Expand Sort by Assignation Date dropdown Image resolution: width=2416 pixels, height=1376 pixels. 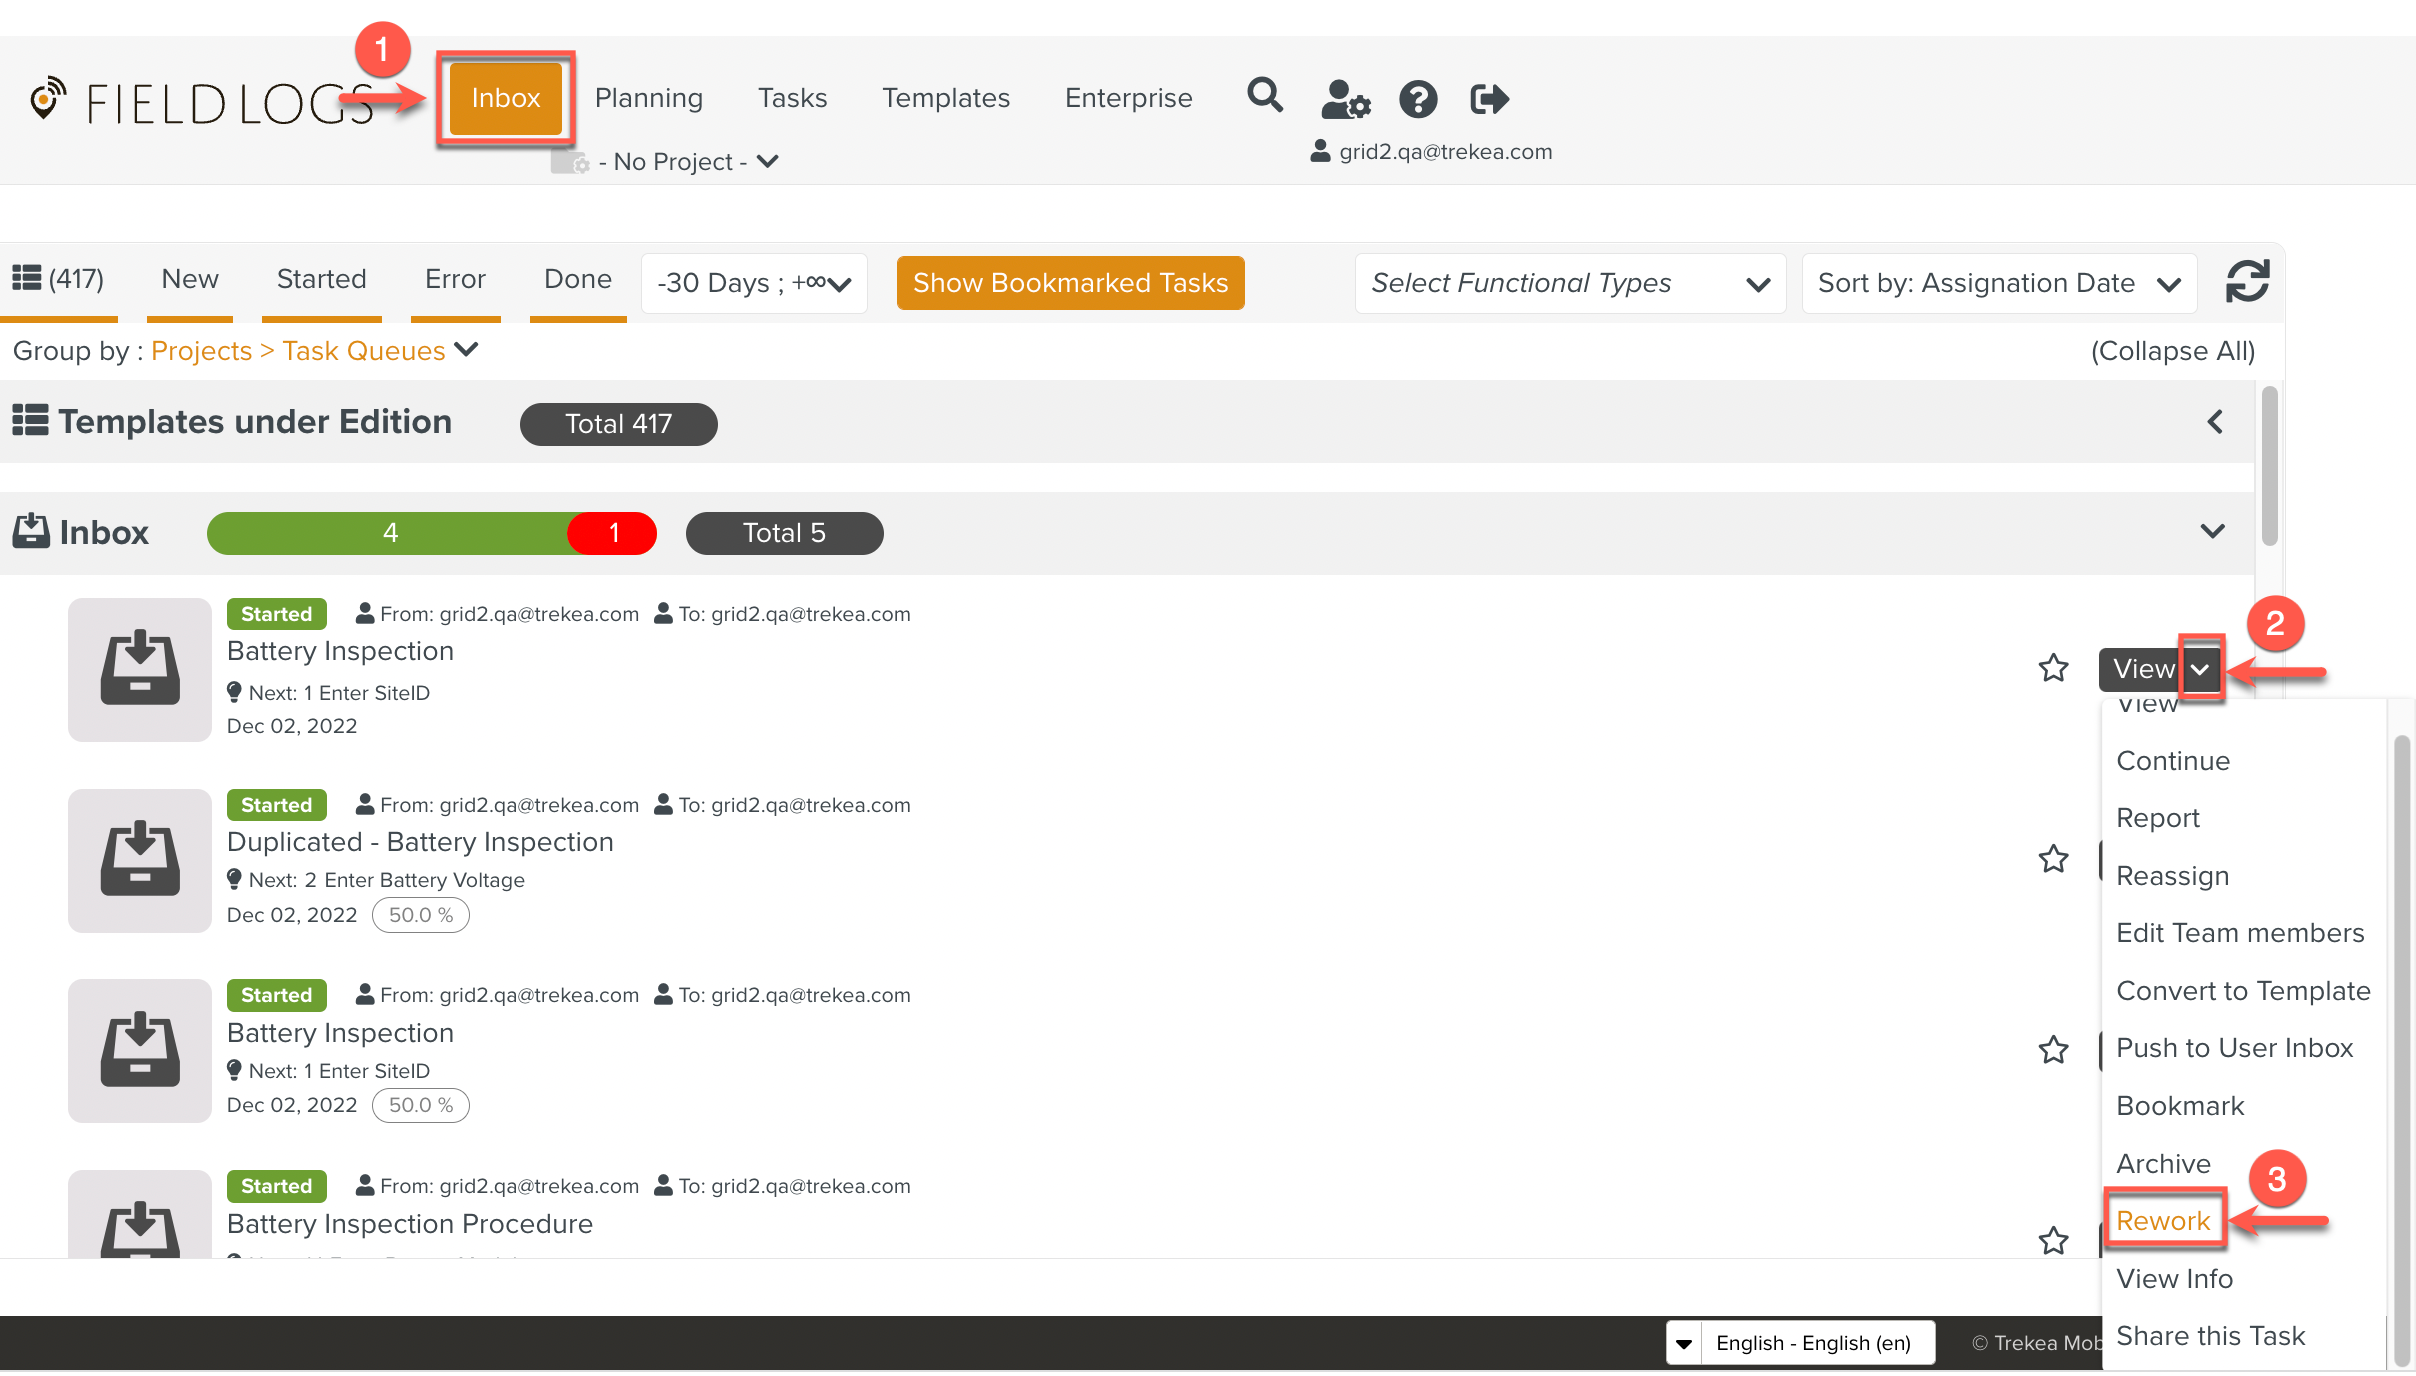pyautogui.click(x=1998, y=284)
